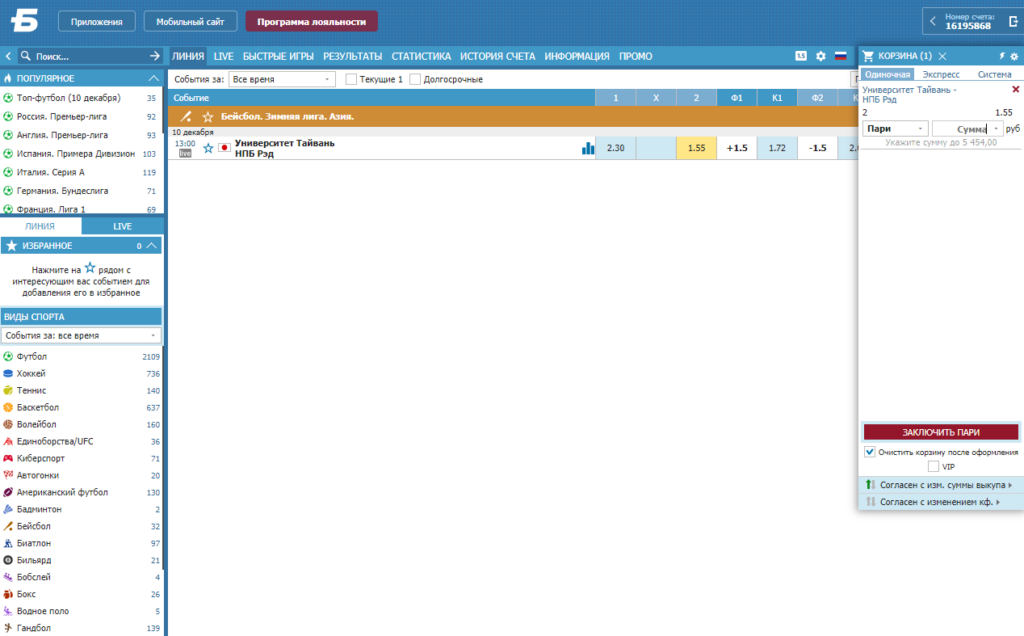Click the Fonbet logo
This screenshot has height=636, width=1024.
click(25, 21)
